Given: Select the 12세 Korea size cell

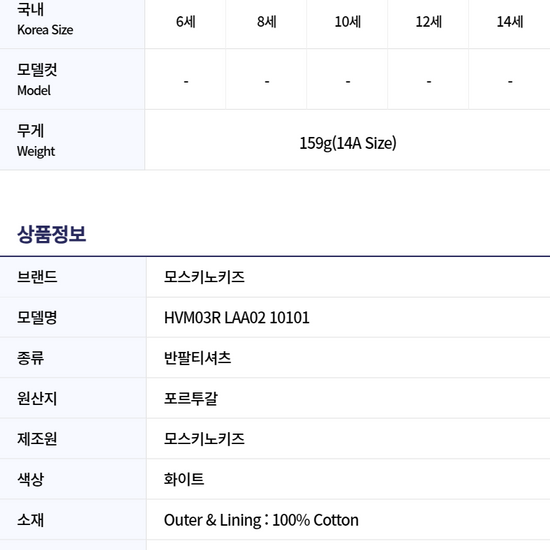Looking at the screenshot, I should click(429, 22).
